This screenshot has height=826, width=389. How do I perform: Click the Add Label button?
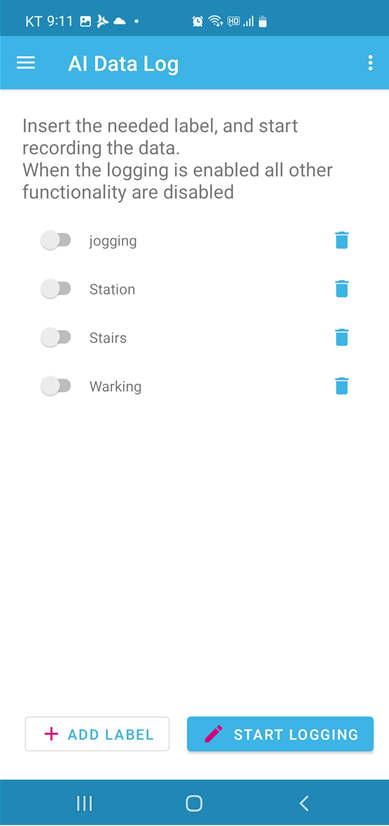pos(97,734)
